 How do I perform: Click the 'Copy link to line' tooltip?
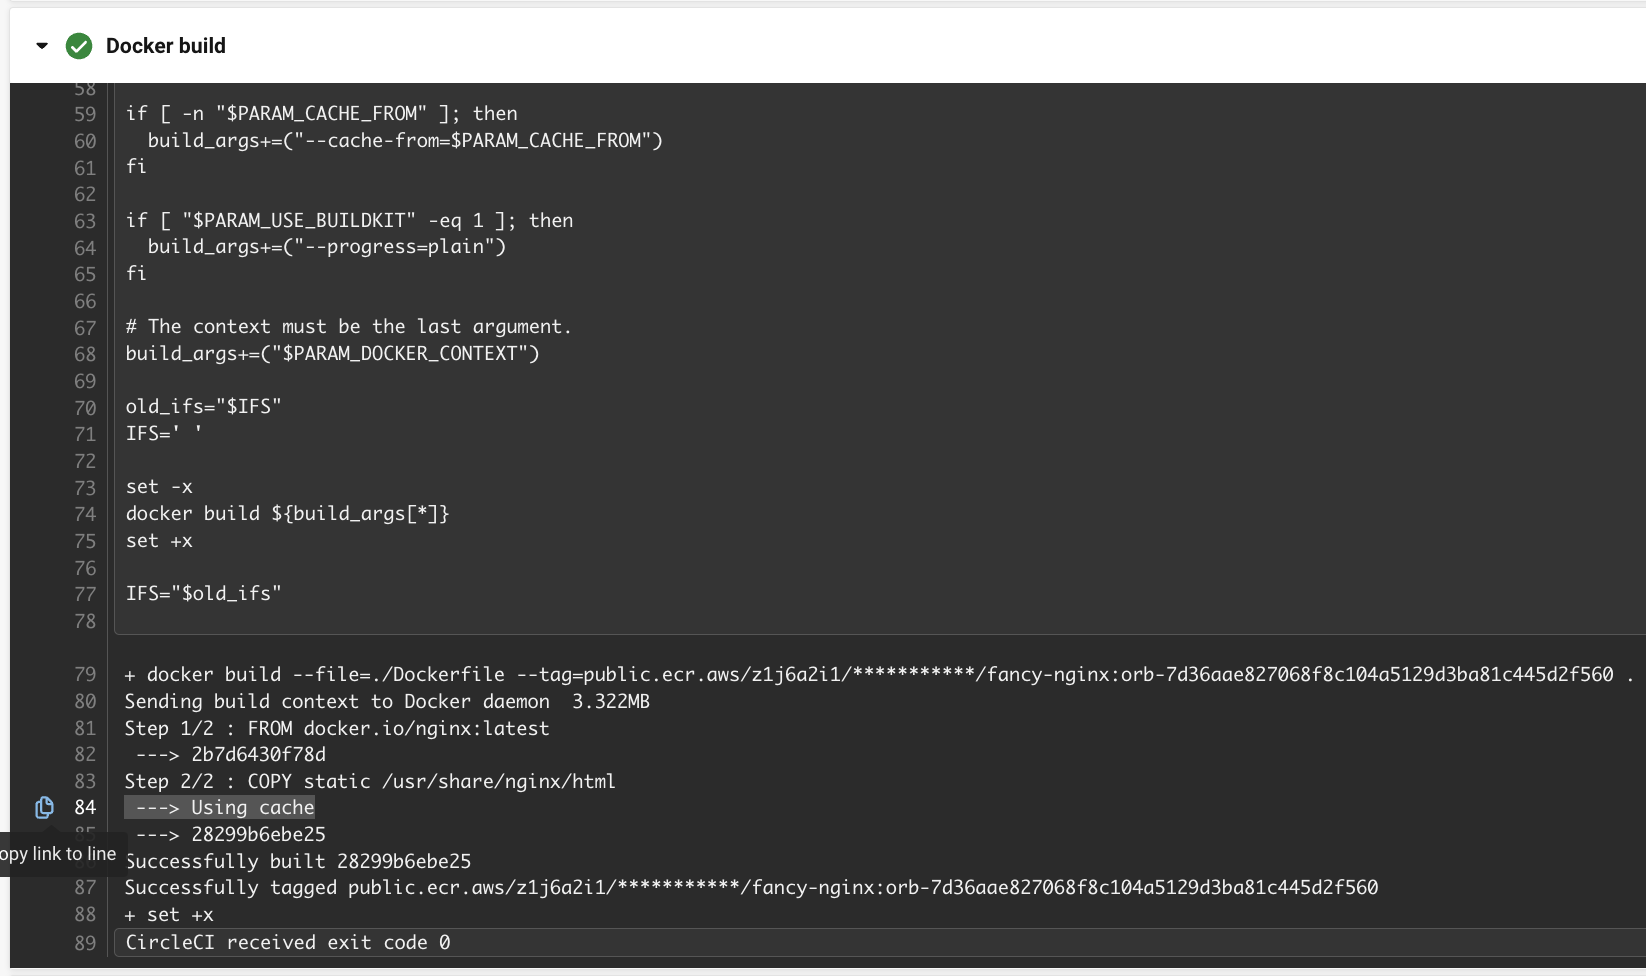(x=57, y=855)
